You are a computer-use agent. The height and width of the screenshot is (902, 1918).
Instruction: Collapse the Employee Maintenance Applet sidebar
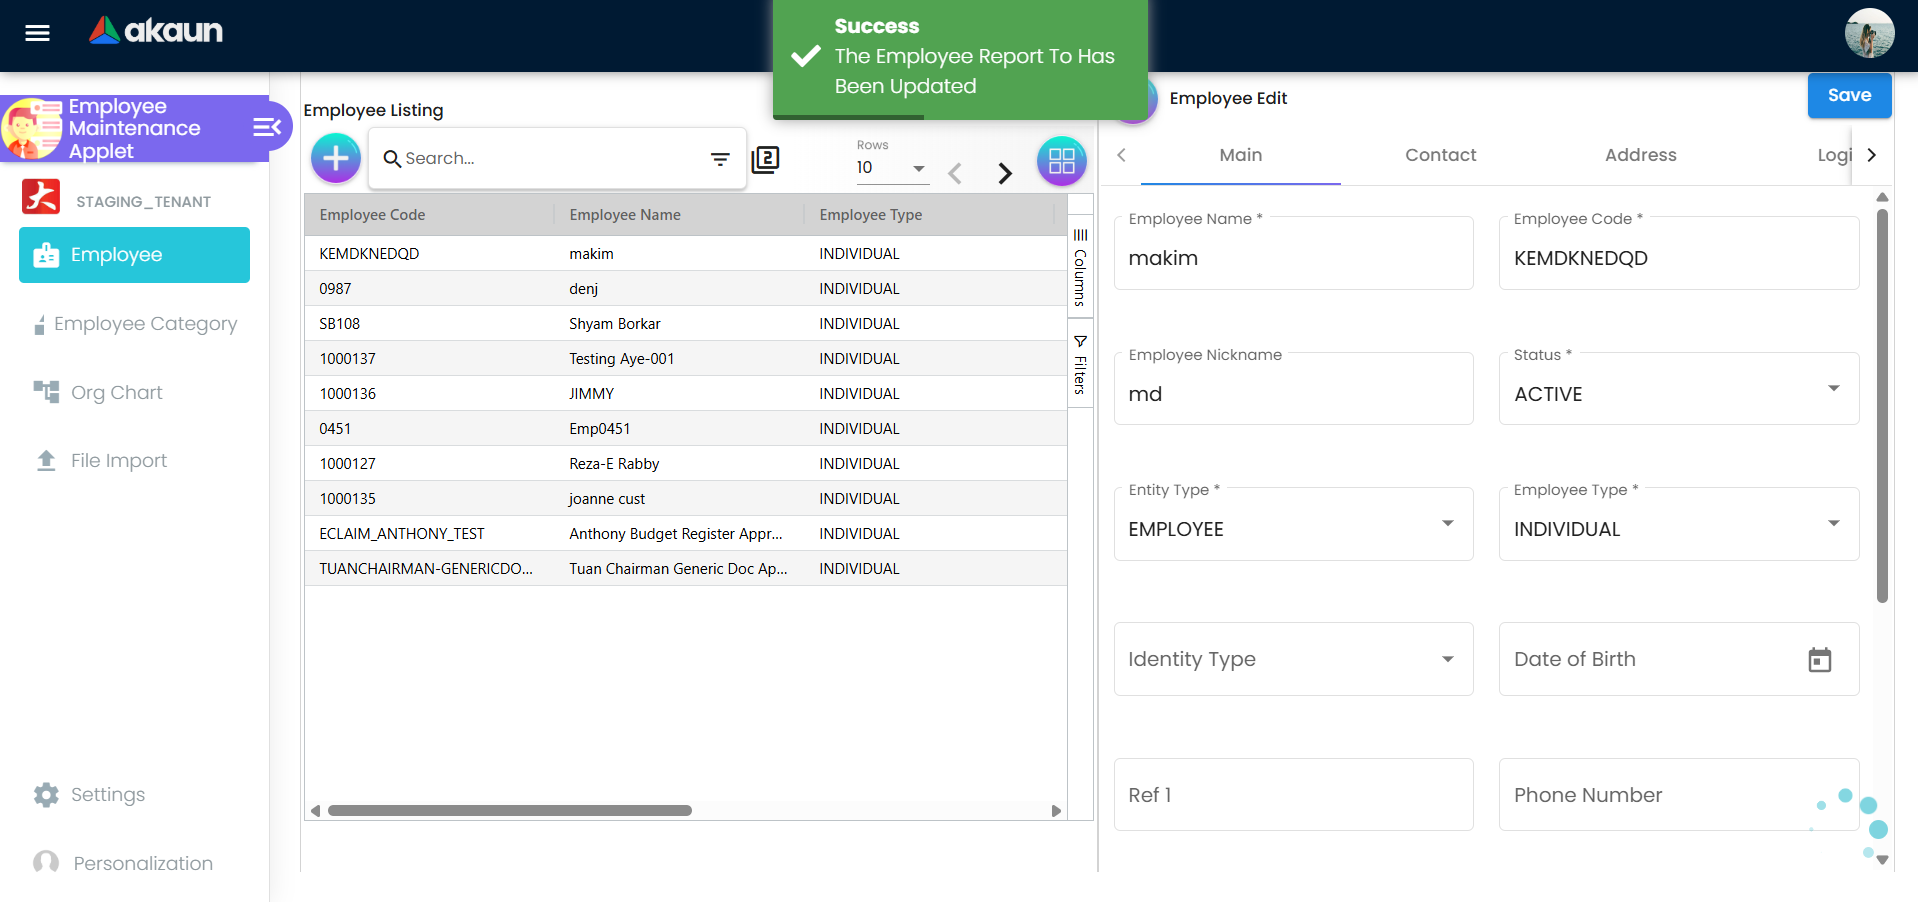tap(267, 127)
